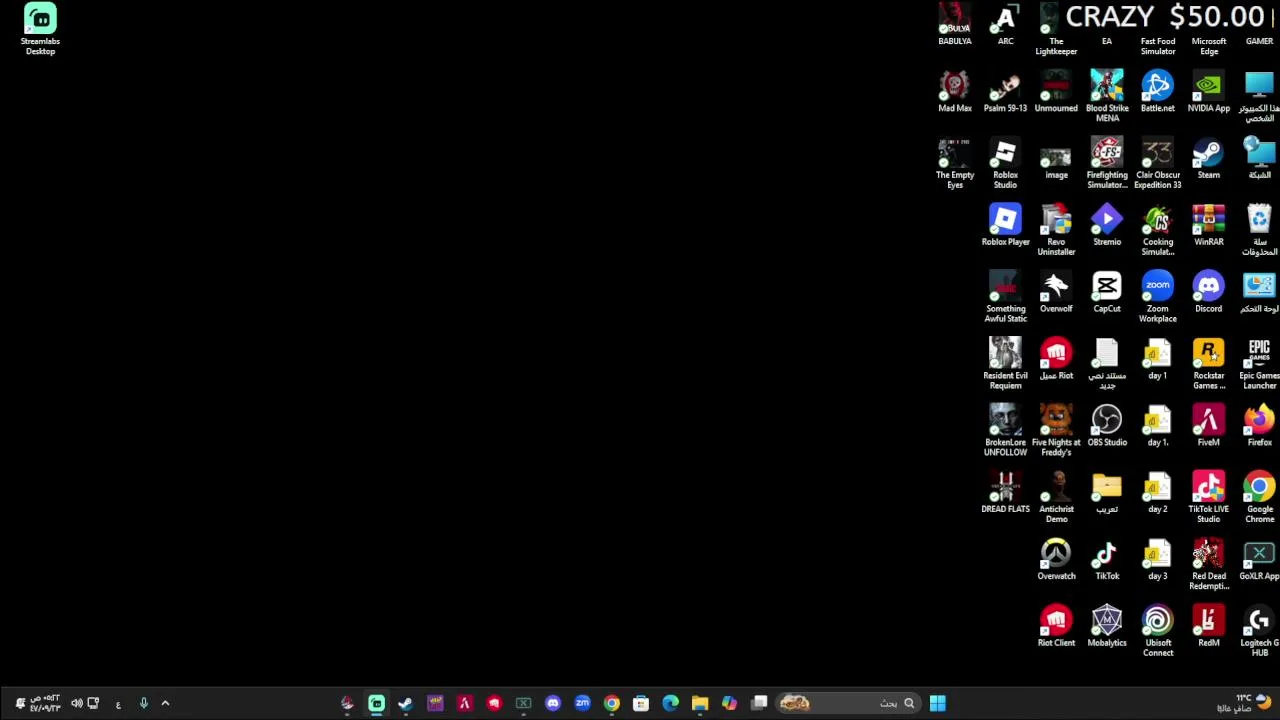Image resolution: width=1280 pixels, height=720 pixels.
Task: Open the Mobalytics shortcut
Action: 1107,627
